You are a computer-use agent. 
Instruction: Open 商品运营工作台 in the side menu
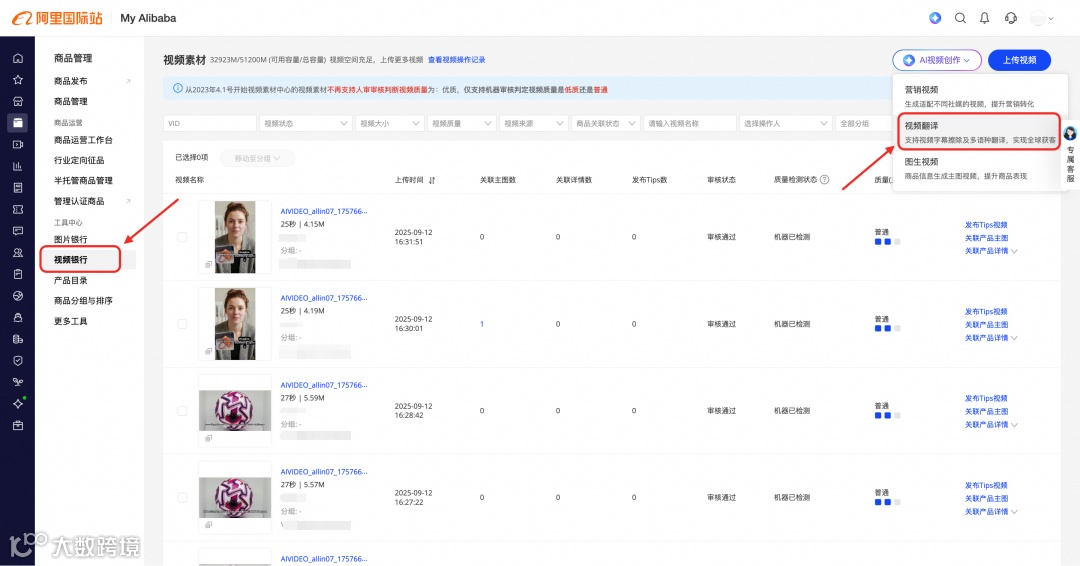click(83, 140)
